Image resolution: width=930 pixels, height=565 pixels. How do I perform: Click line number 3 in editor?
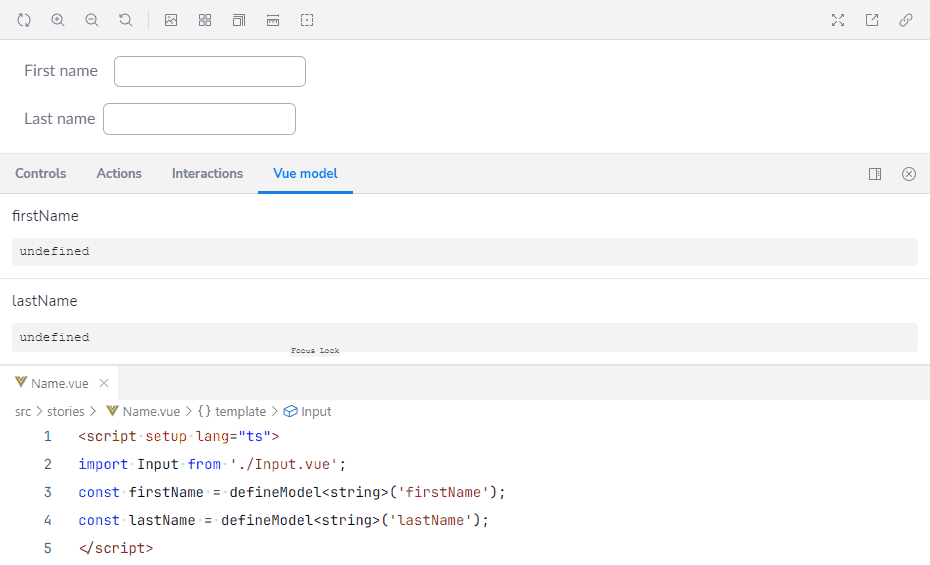pos(47,492)
